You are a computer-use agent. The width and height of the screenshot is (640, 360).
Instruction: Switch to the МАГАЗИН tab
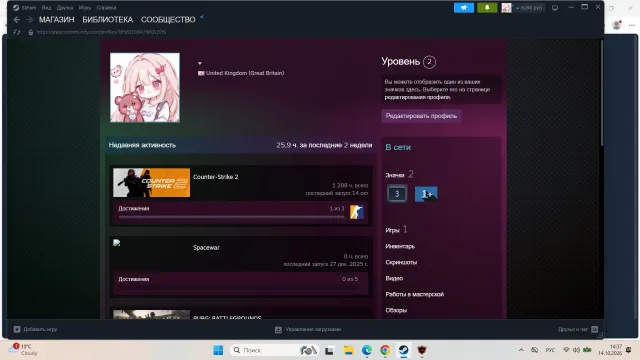[x=57, y=20]
